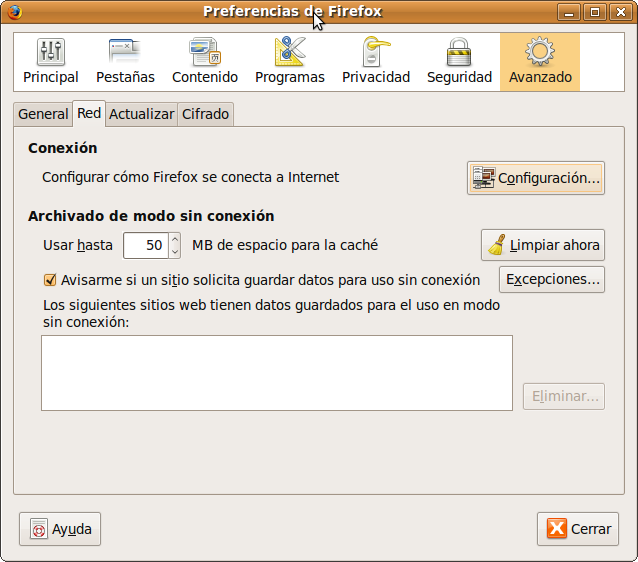Increase cache size with up arrow
The height and width of the screenshot is (562, 638).
point(175,239)
